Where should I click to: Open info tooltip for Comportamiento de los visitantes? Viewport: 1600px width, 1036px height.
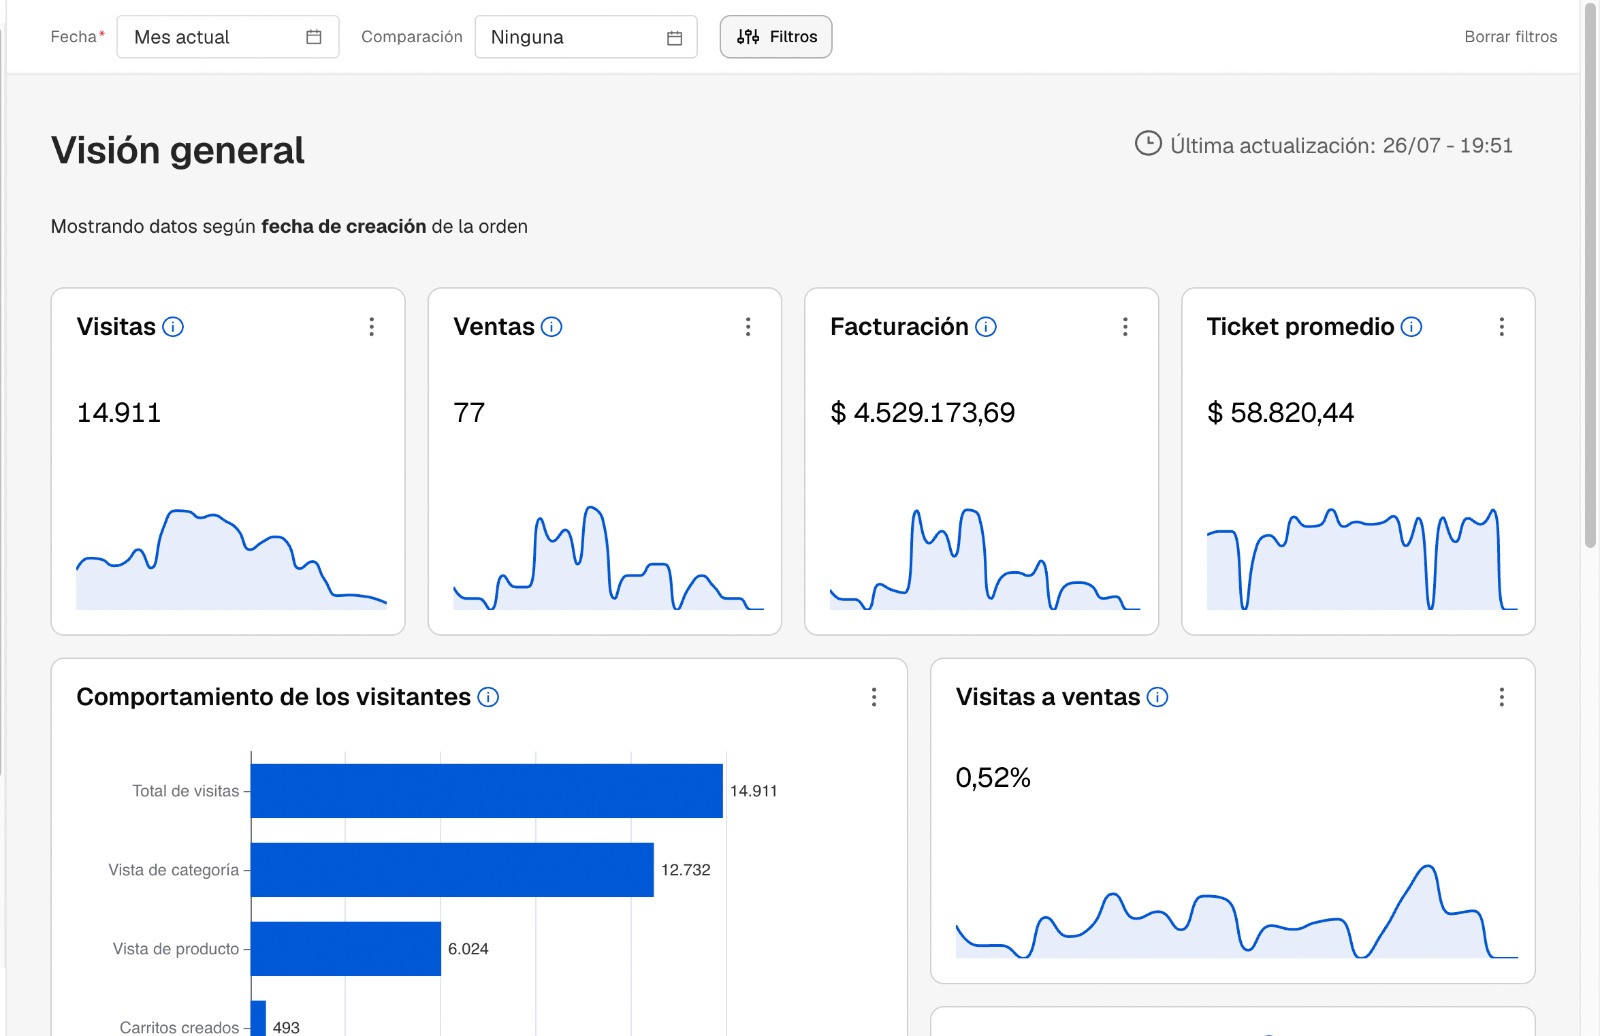pyautogui.click(x=488, y=697)
